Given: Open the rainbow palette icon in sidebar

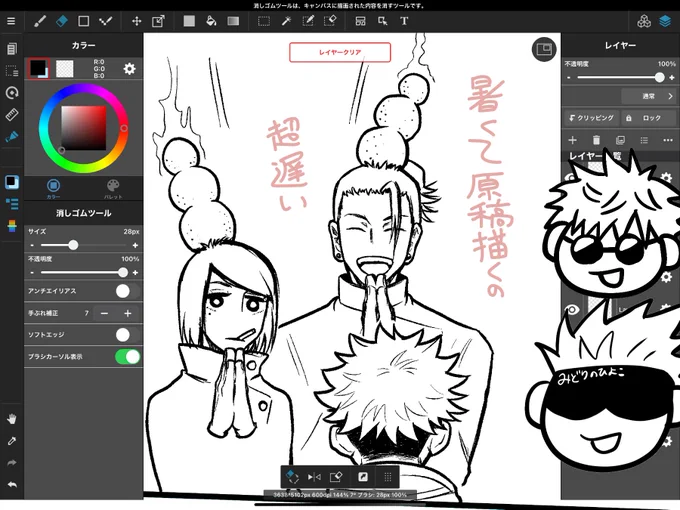Looking at the screenshot, I should pyautogui.click(x=12, y=226).
